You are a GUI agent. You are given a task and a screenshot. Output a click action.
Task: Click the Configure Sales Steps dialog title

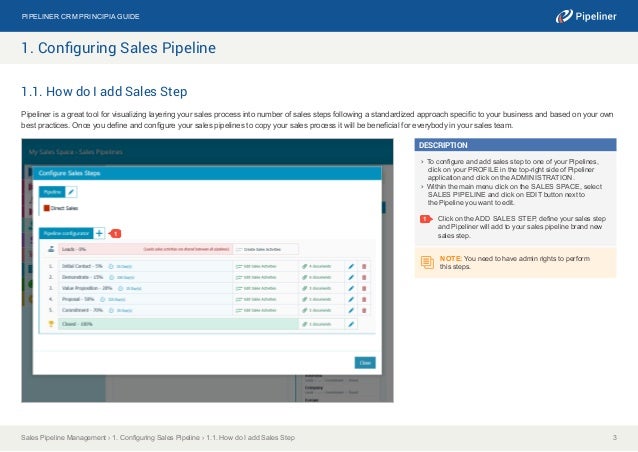(69, 173)
